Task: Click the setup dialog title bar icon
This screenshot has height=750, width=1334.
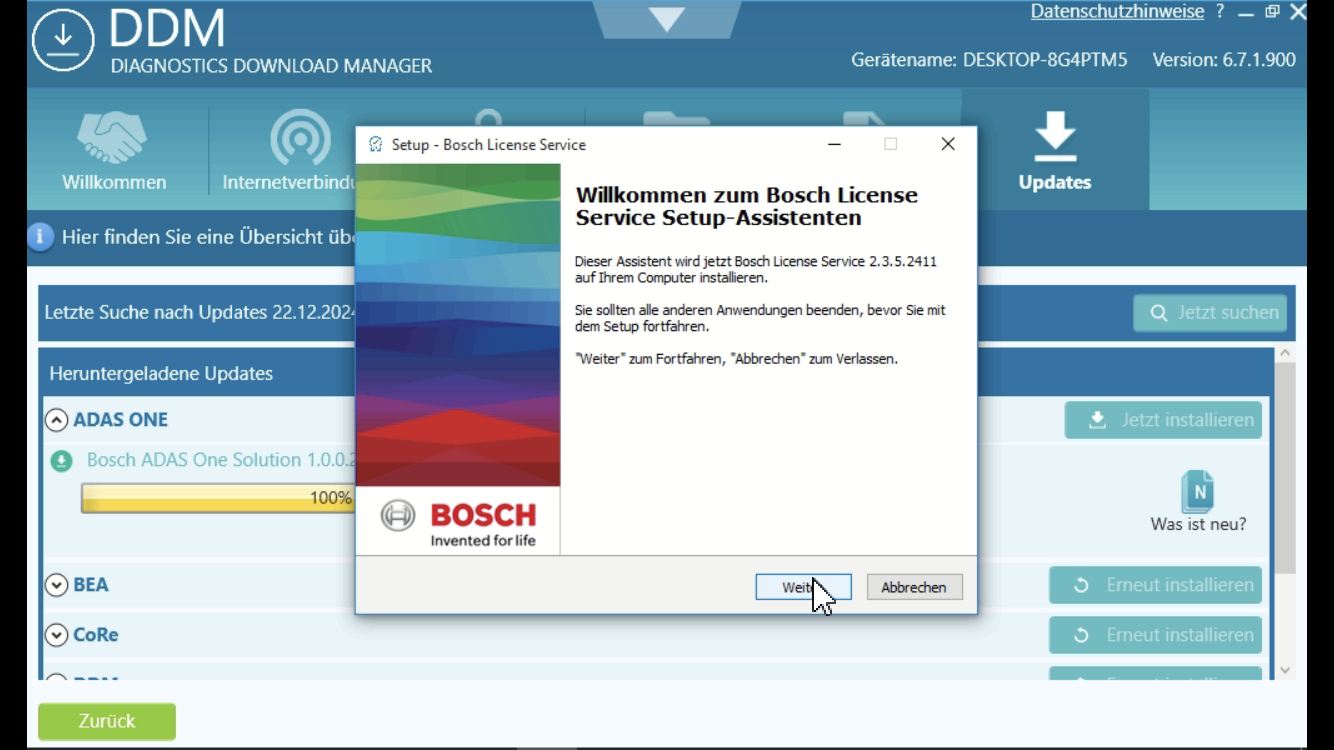Action: pyautogui.click(x=375, y=145)
